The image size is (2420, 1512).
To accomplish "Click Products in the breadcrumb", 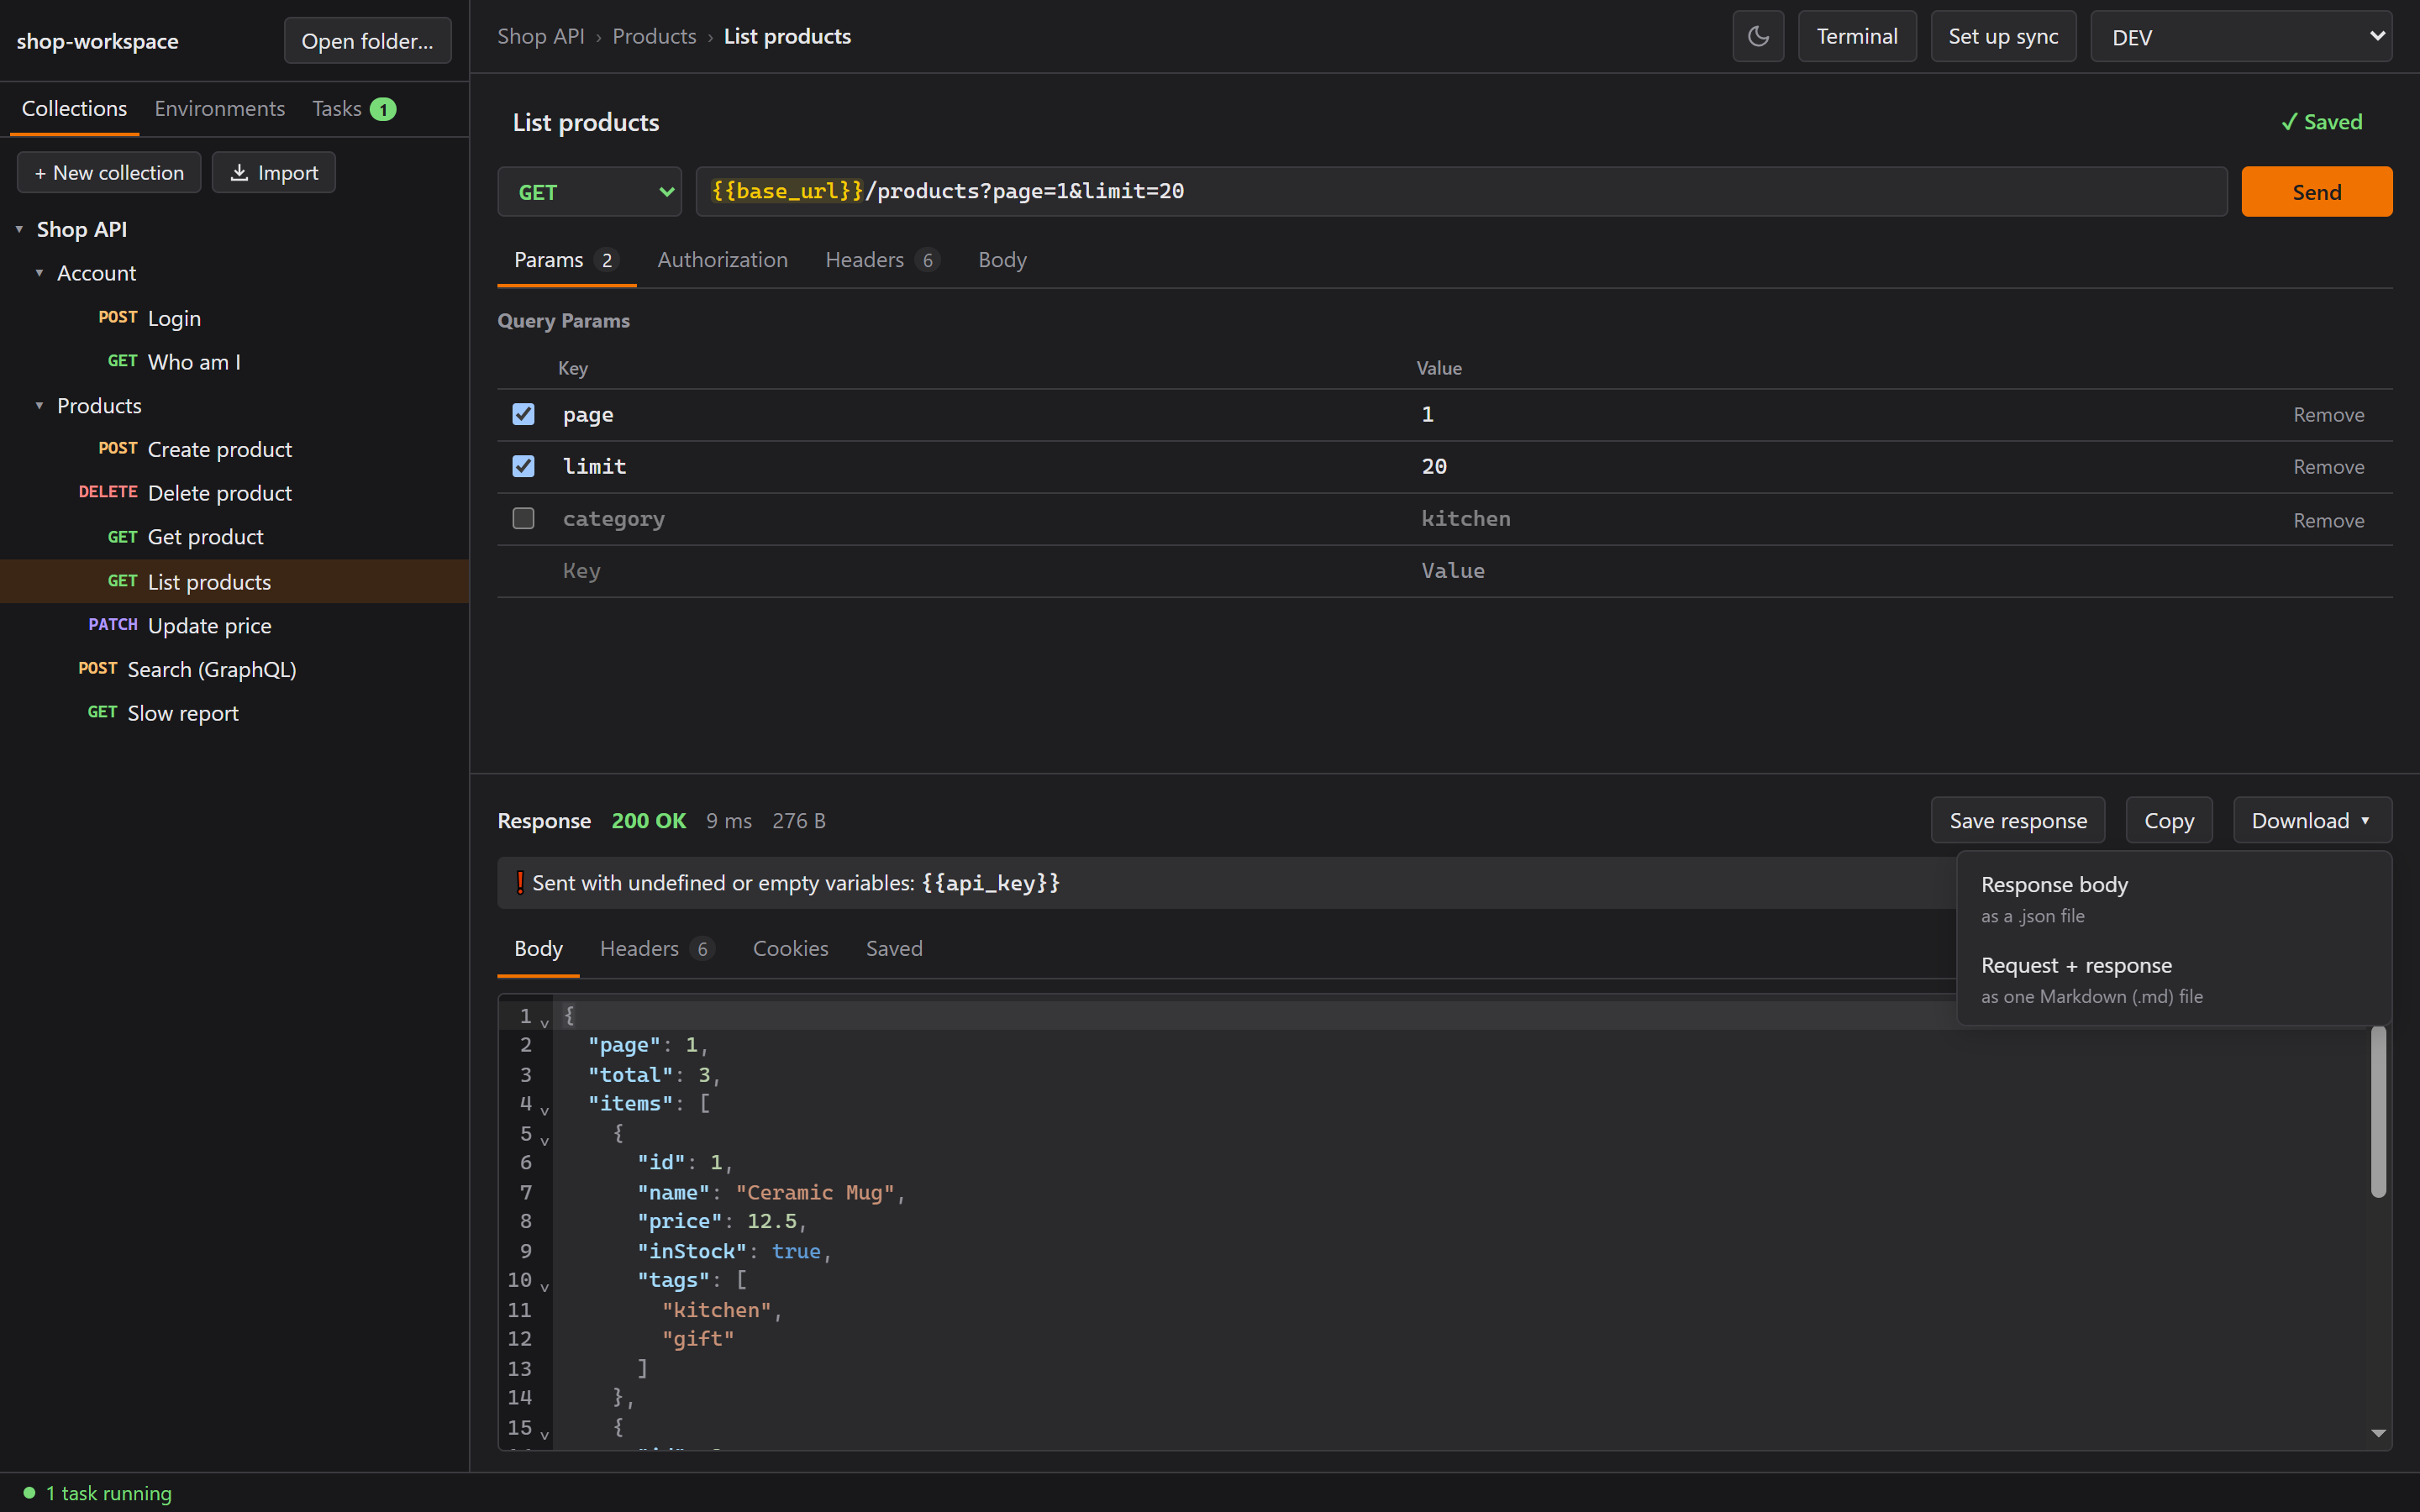I will coord(654,37).
